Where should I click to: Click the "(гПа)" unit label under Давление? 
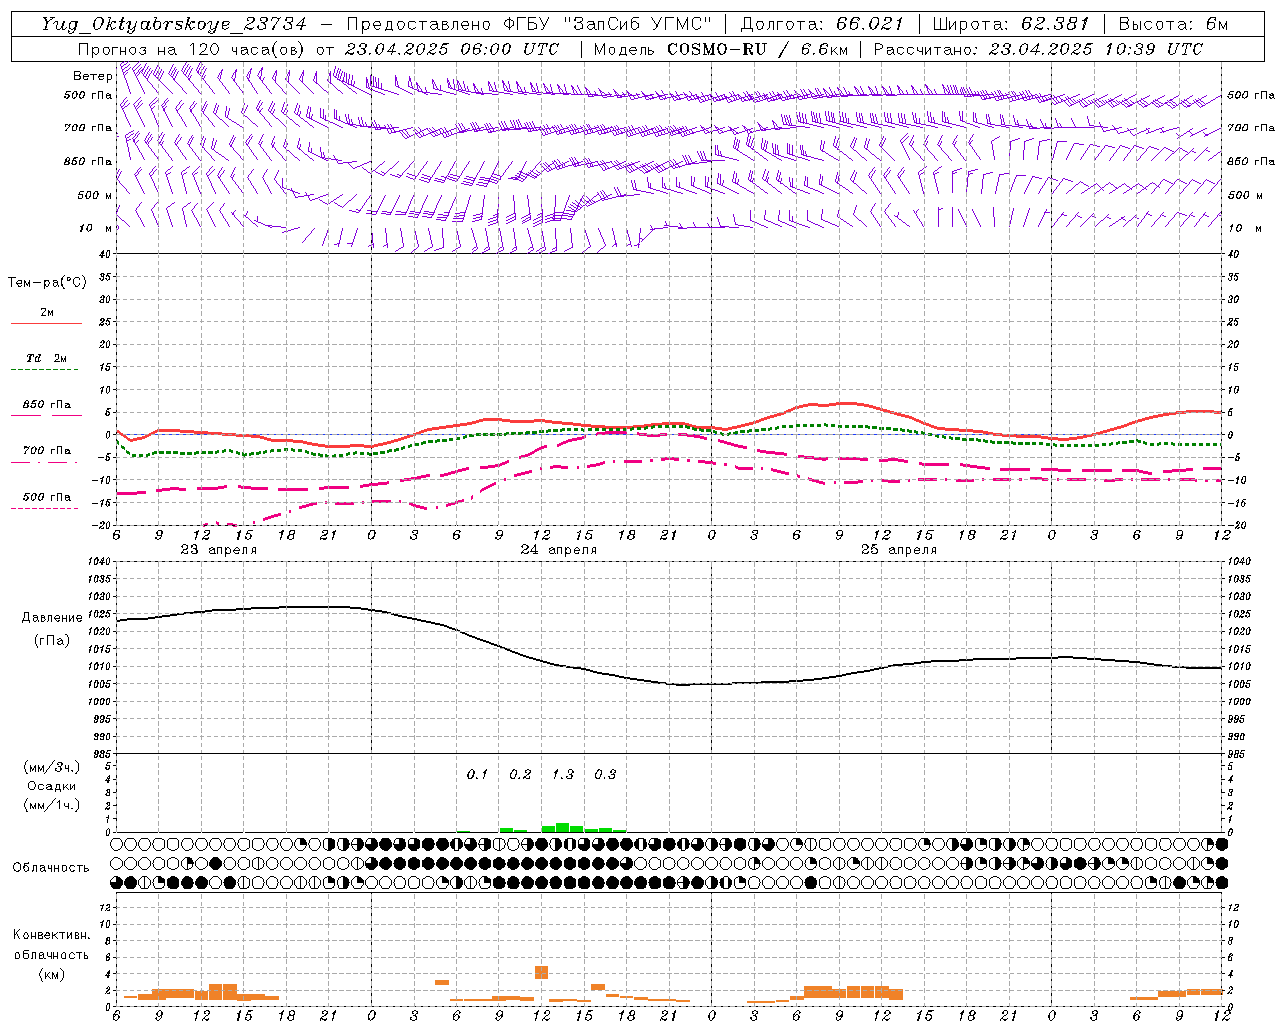pos(52,641)
